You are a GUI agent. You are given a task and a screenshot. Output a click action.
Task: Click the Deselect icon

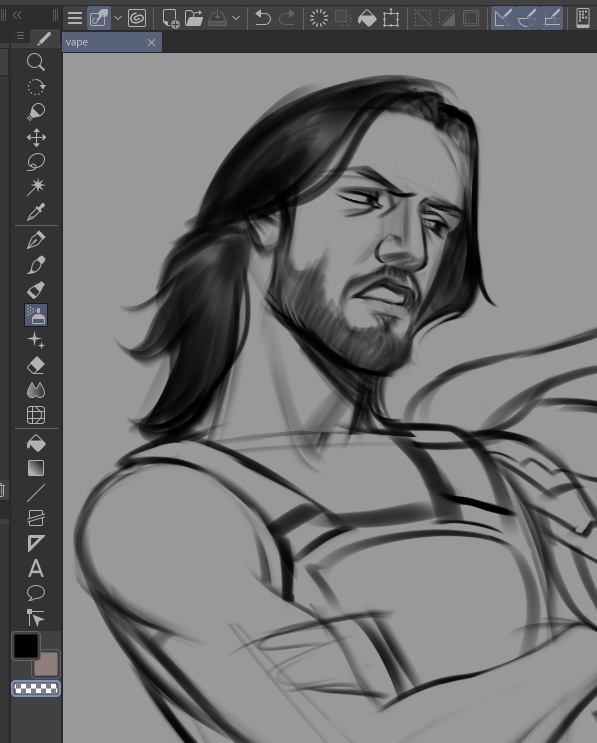(x=423, y=18)
